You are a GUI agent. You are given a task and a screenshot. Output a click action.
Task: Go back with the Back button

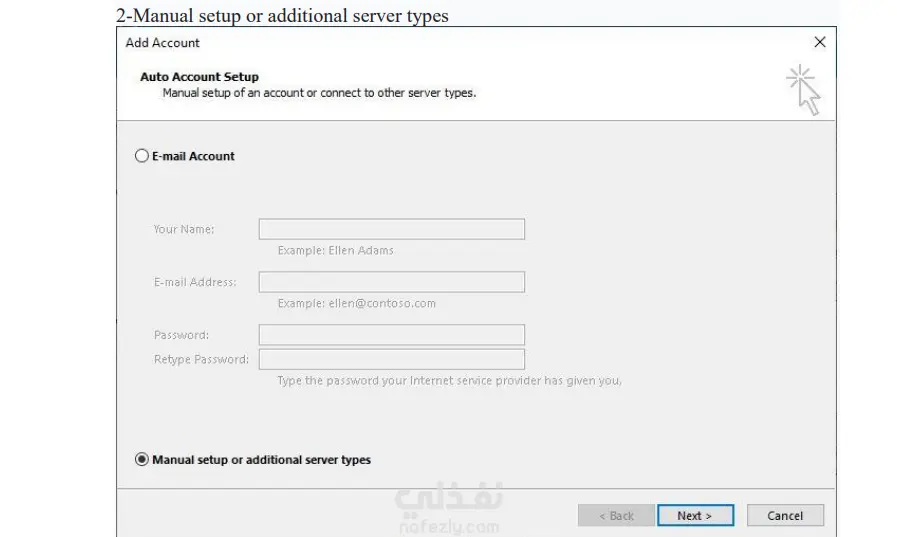tap(616, 516)
